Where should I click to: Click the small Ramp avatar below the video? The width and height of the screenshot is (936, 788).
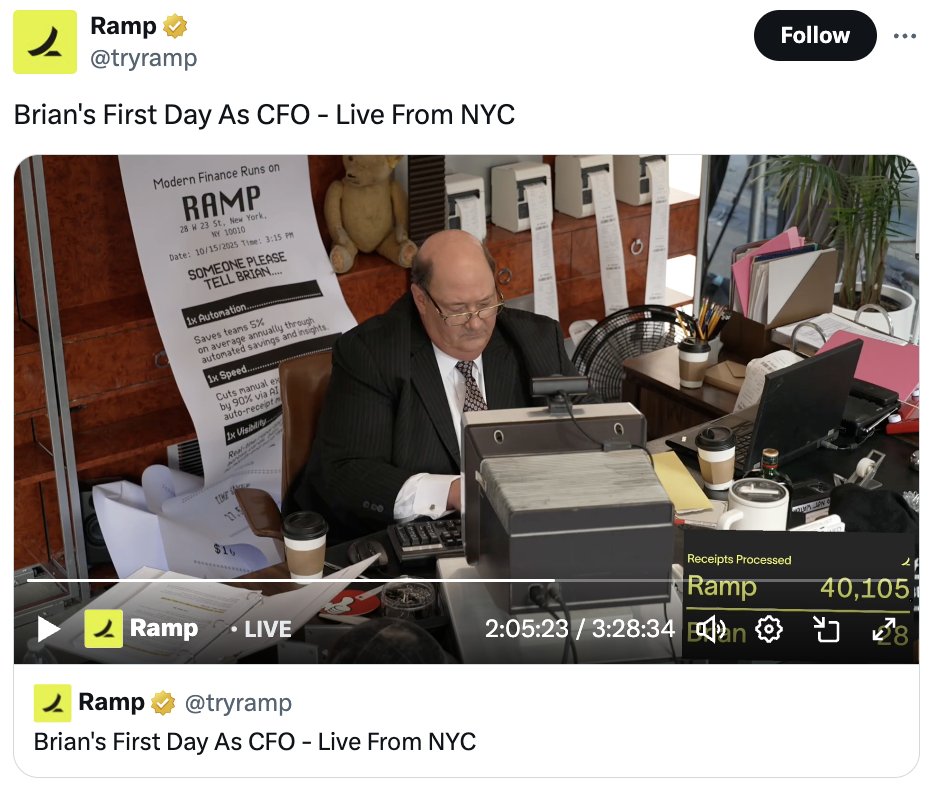coord(53,703)
